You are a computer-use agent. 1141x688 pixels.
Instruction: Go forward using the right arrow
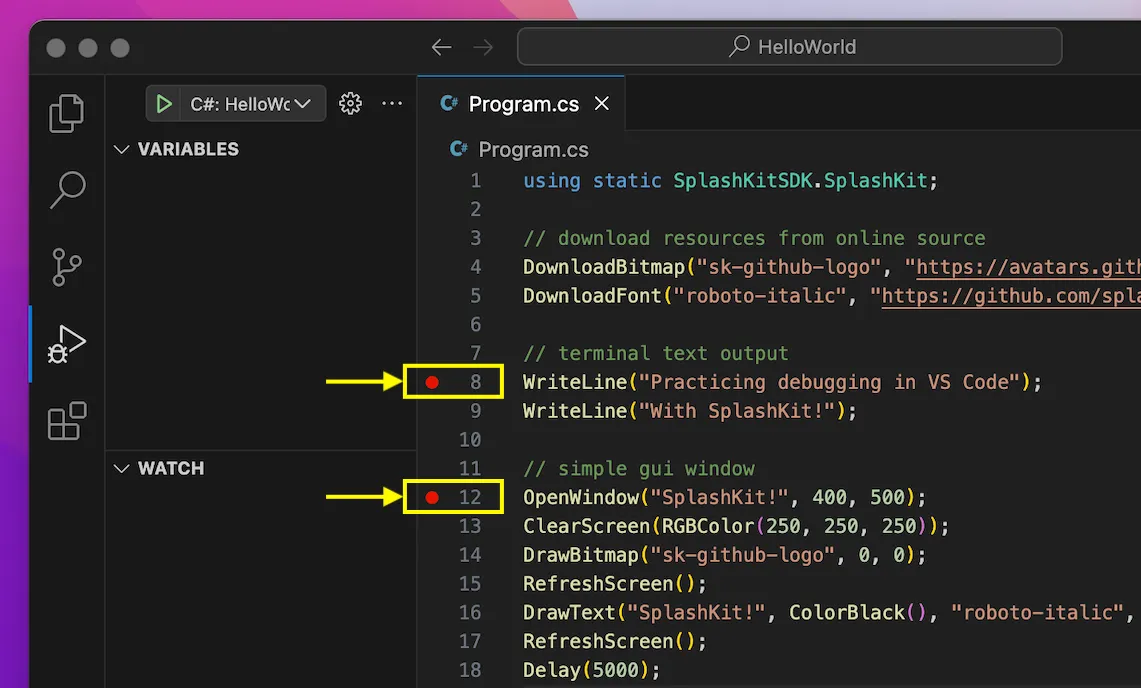(483, 48)
